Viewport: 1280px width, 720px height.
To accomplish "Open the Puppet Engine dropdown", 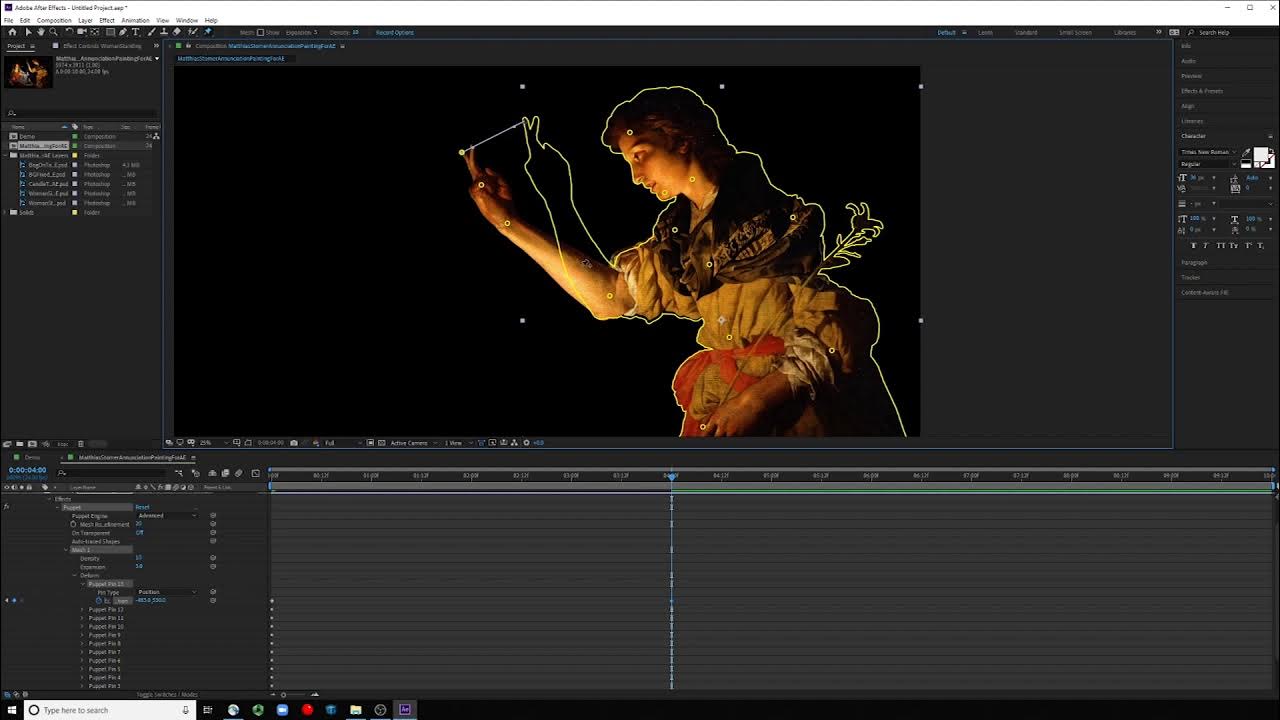I will tap(167, 516).
